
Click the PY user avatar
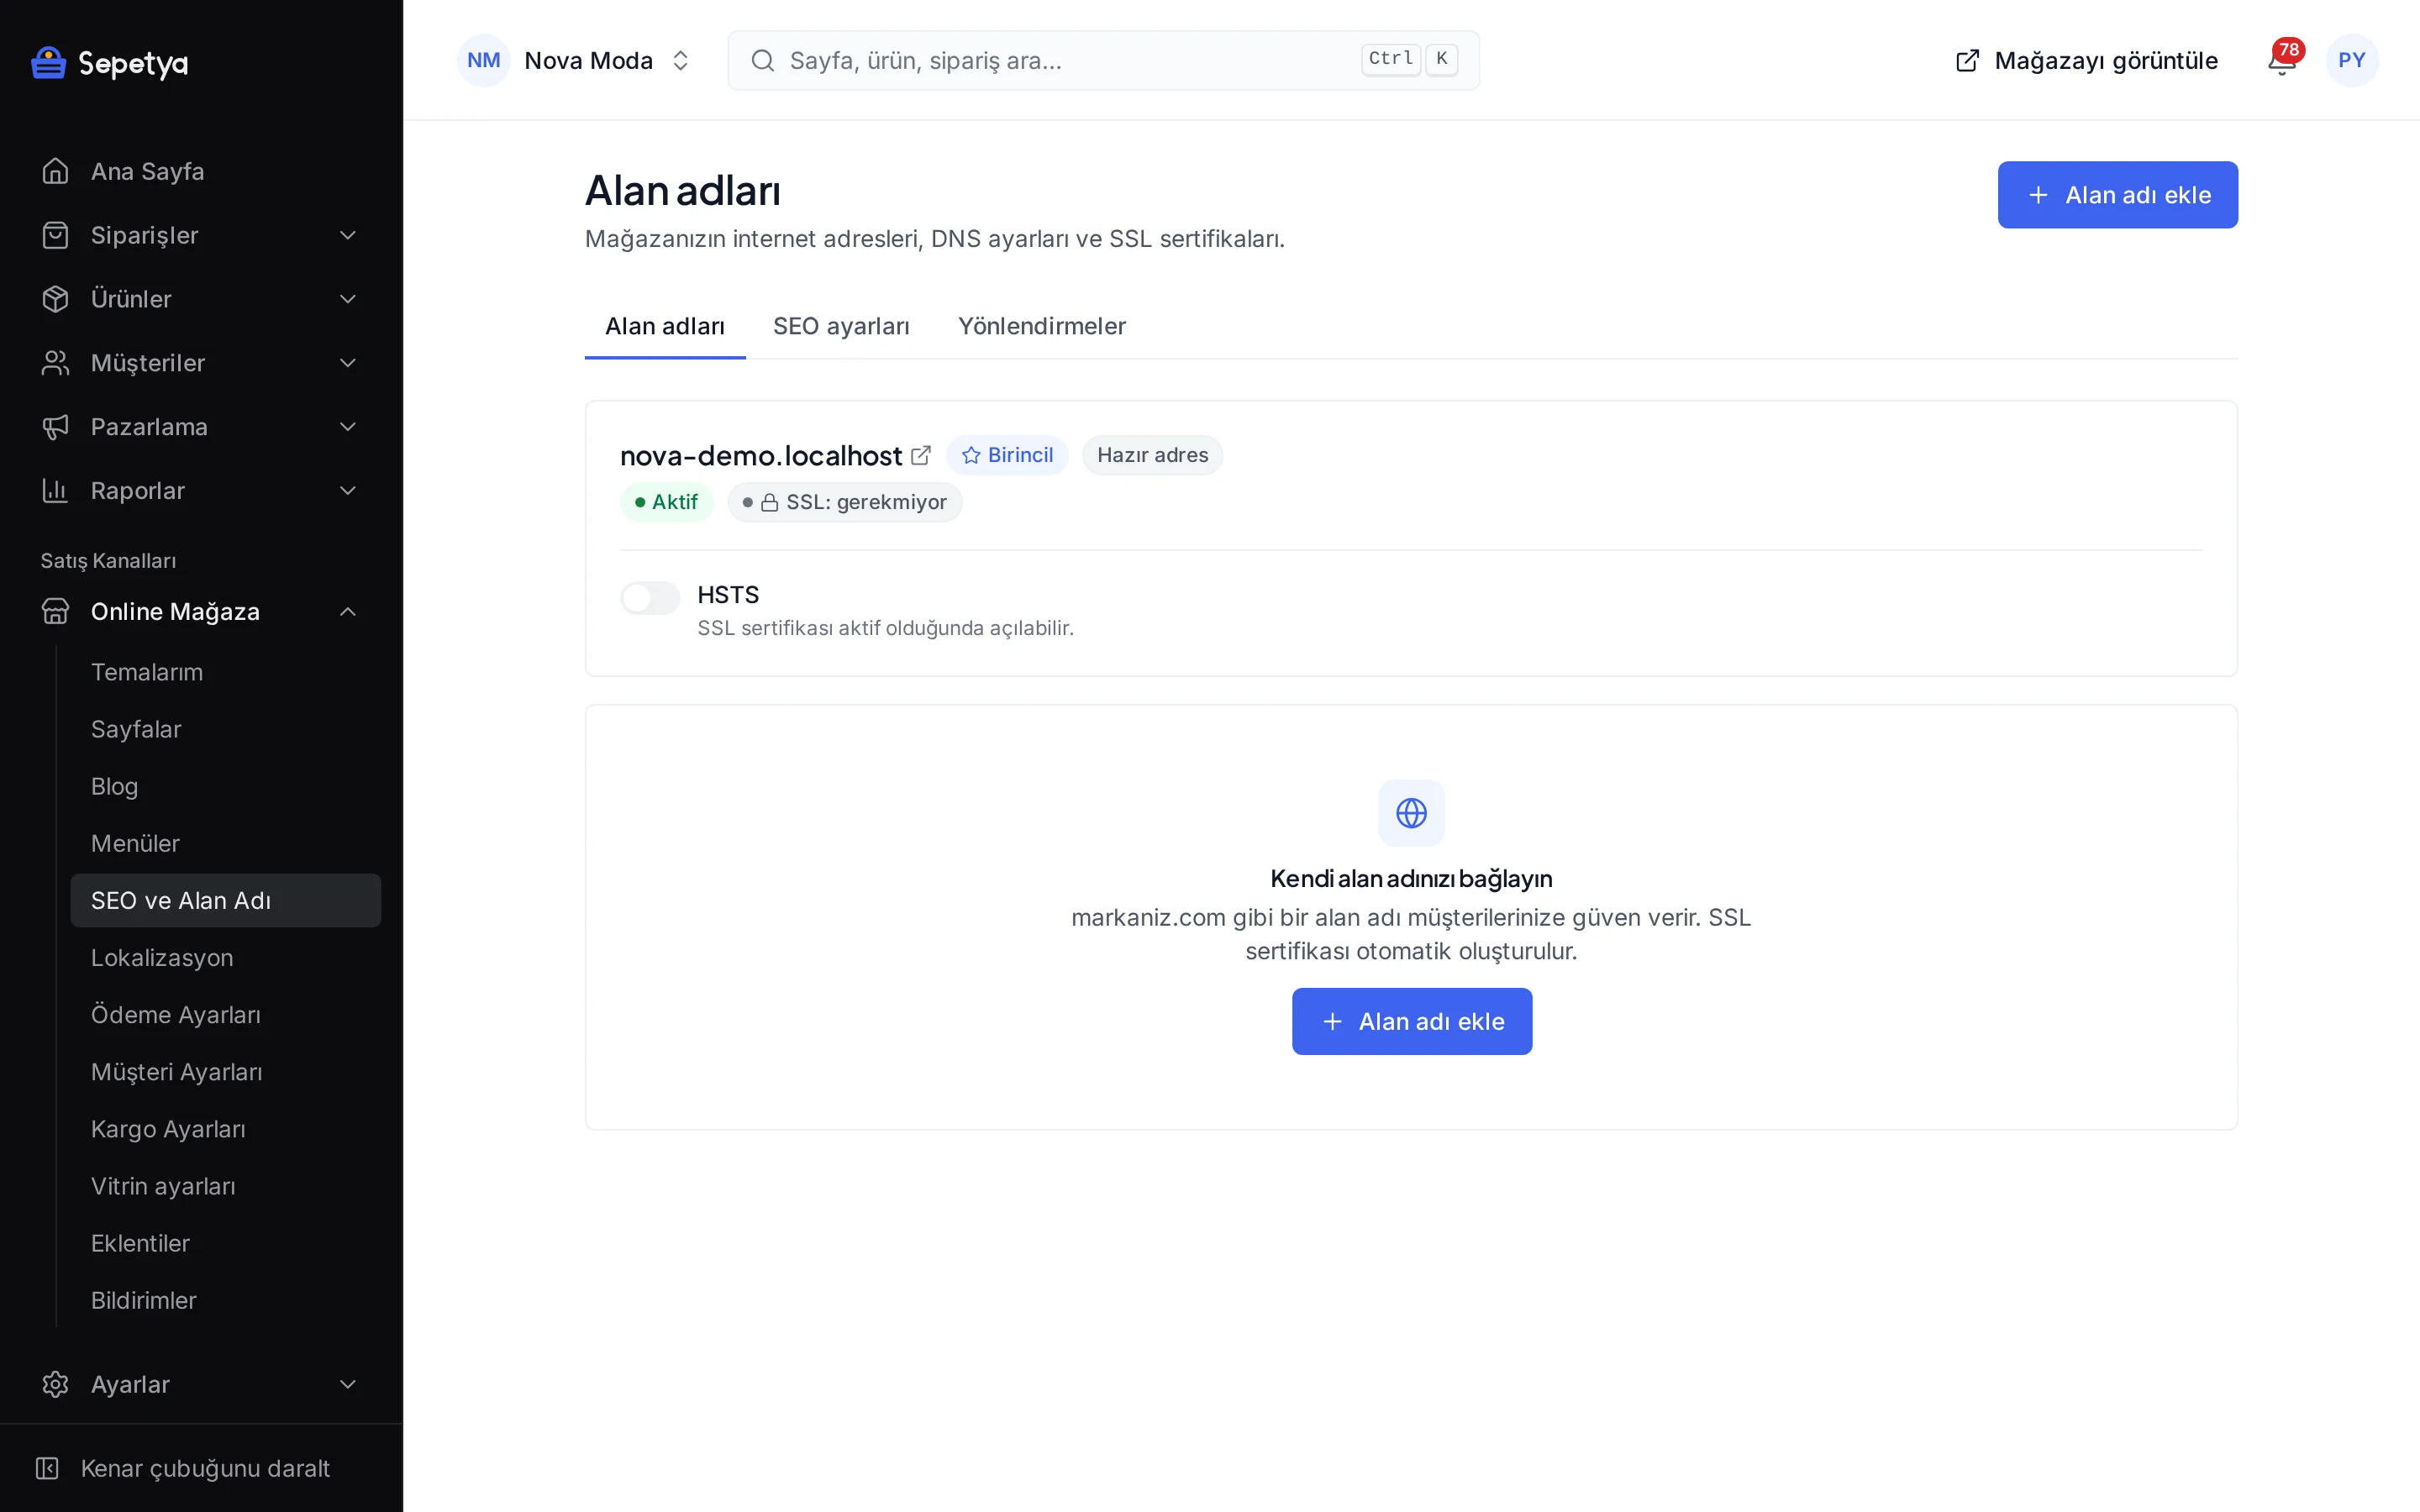[x=2352, y=61]
